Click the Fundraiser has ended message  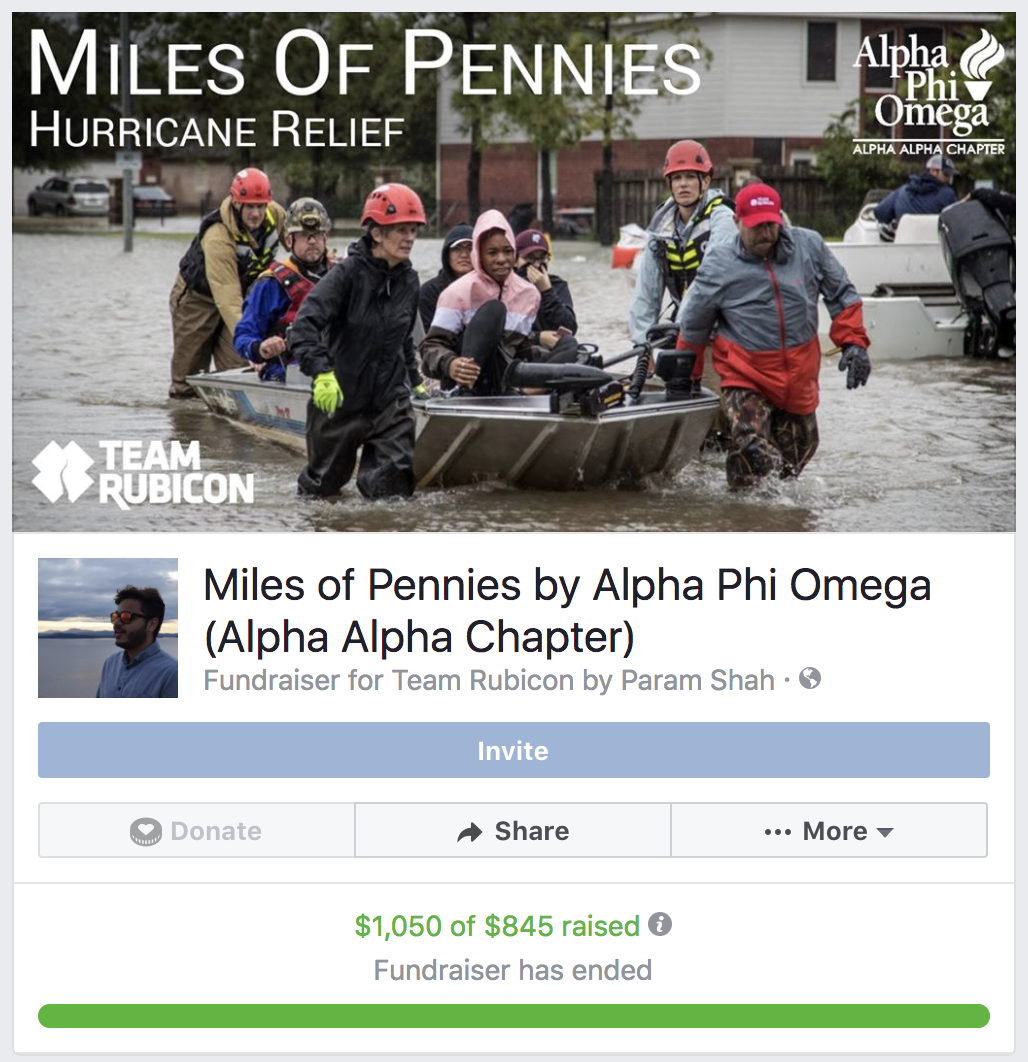[513, 970]
